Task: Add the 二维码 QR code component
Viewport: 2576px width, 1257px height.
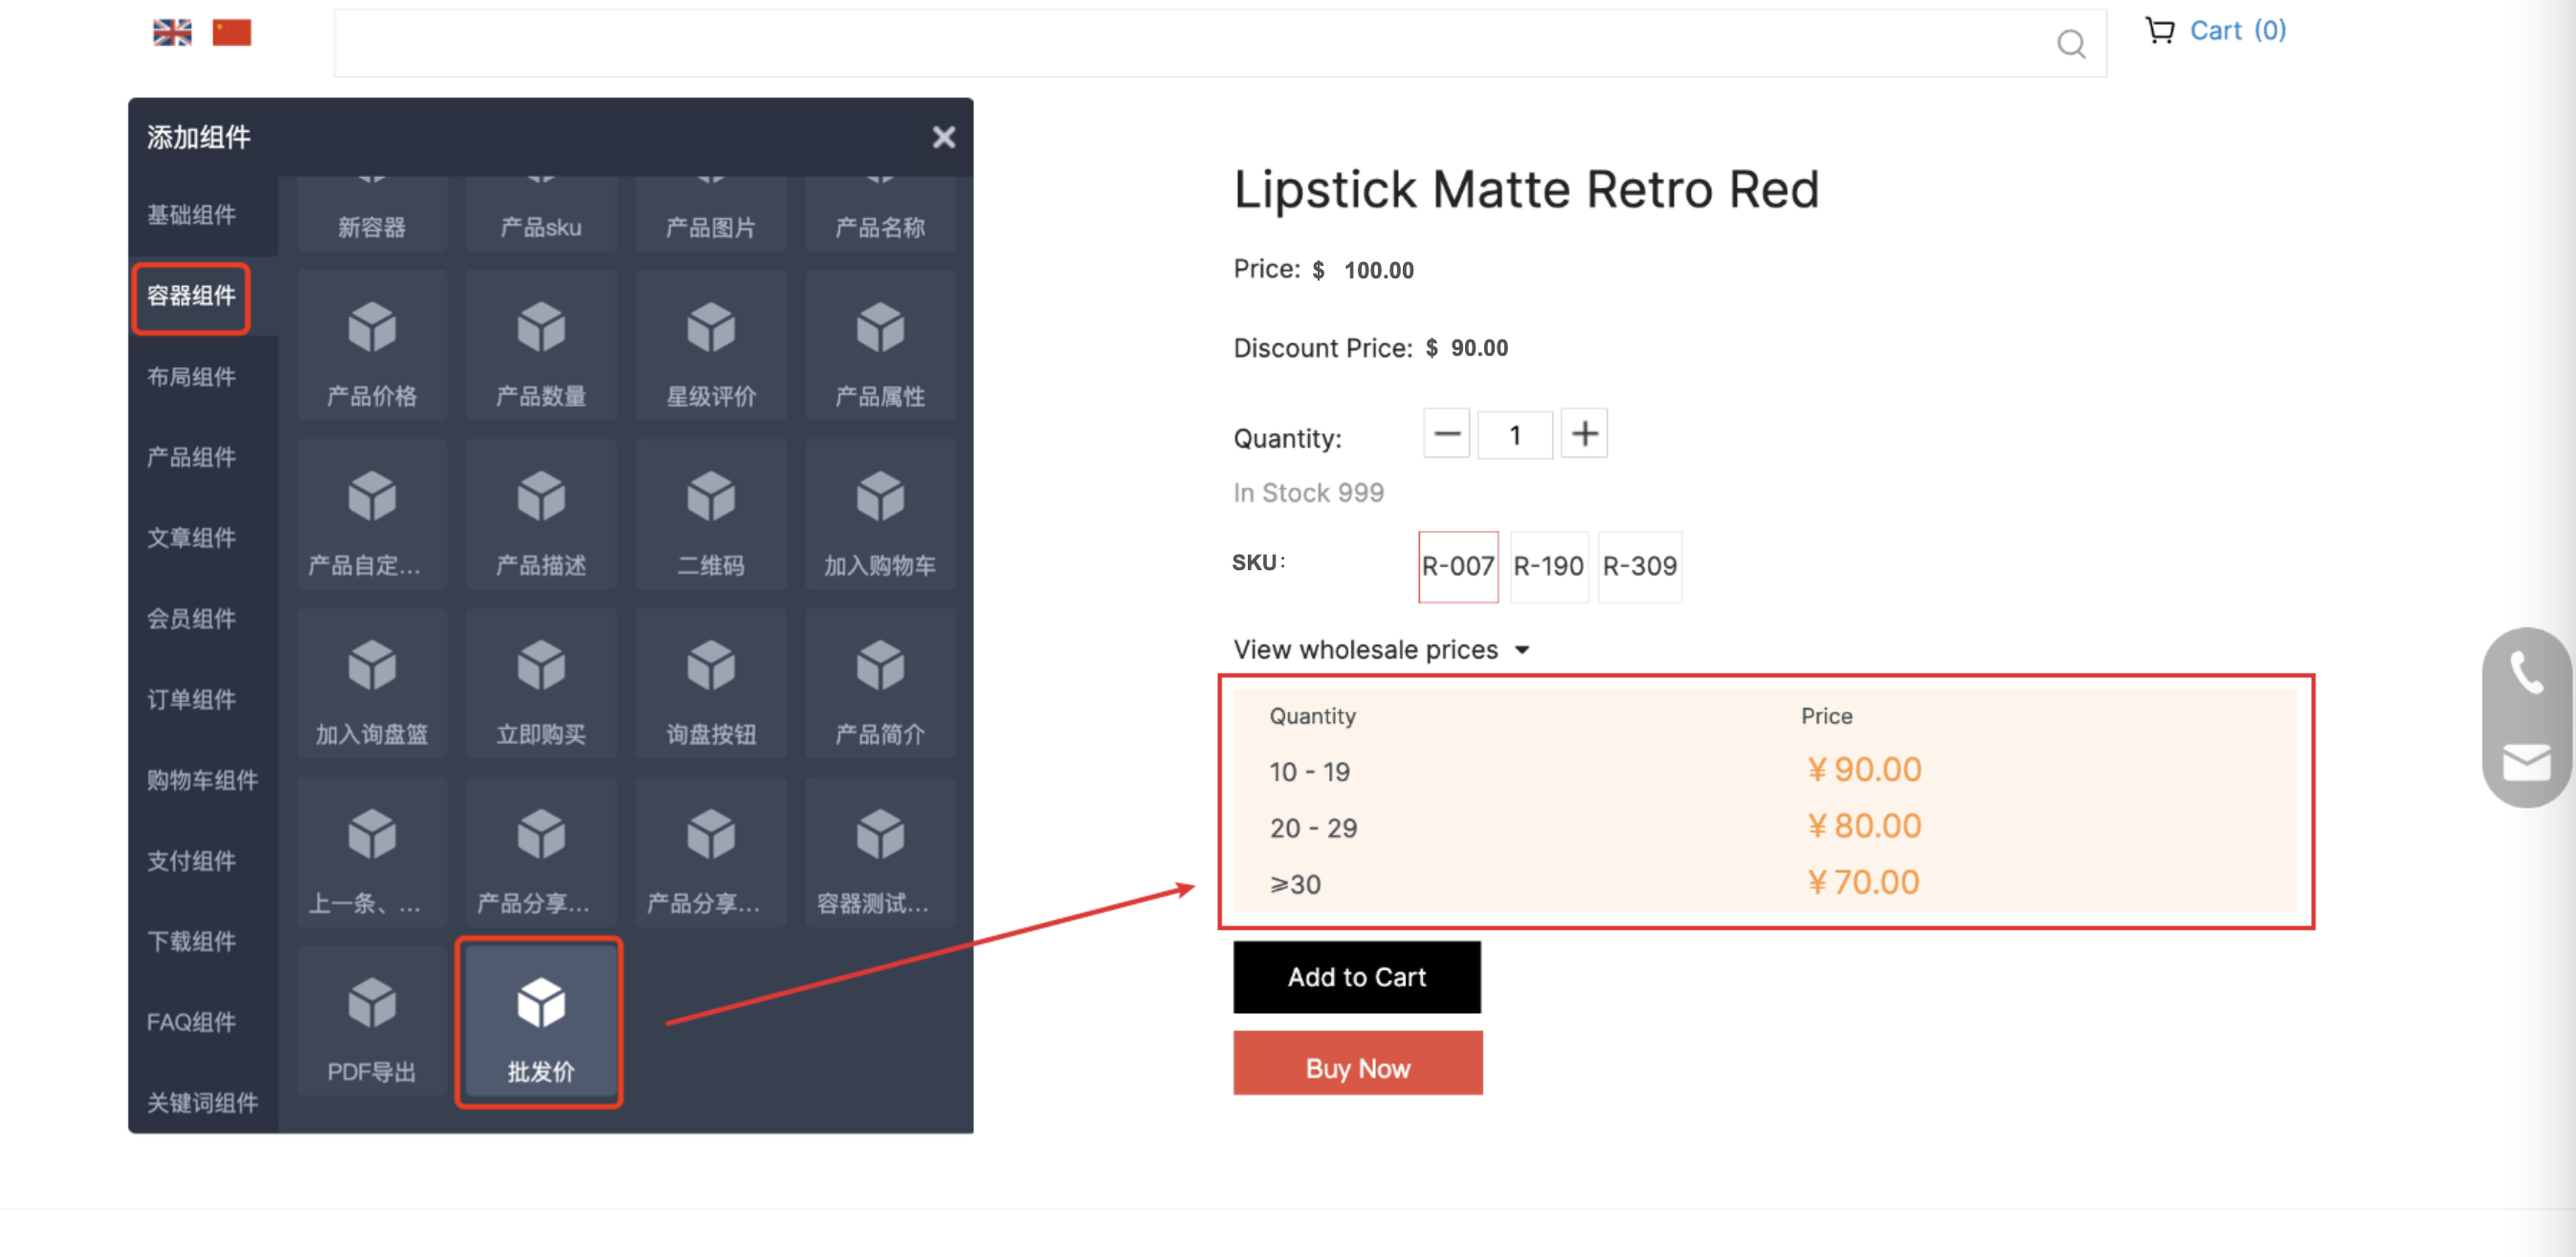Action: 710,515
